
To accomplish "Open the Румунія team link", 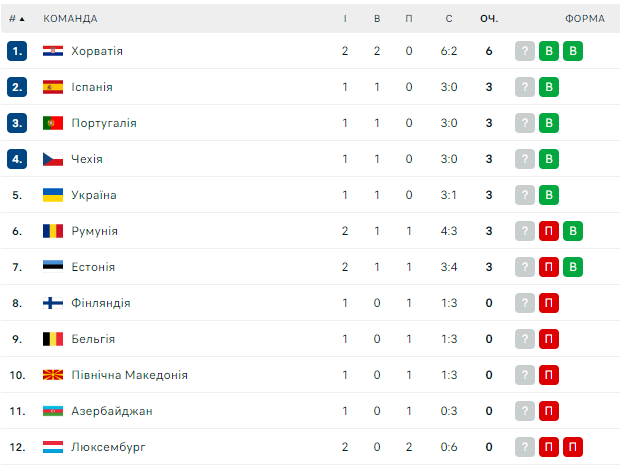I will [x=95, y=231].
